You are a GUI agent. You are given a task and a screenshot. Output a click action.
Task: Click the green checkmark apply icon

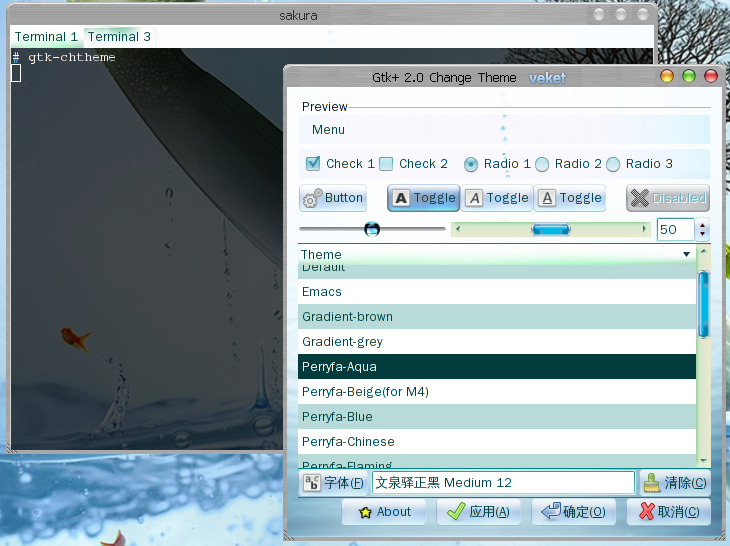tap(455, 512)
